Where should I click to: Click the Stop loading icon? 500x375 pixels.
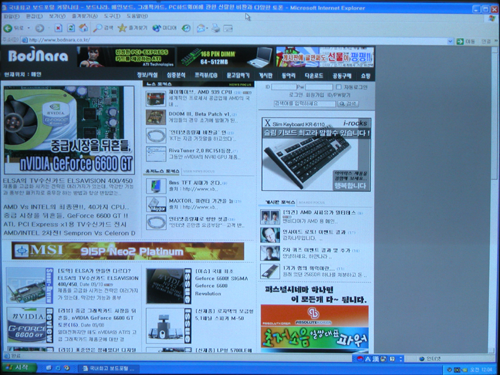coord(58,28)
